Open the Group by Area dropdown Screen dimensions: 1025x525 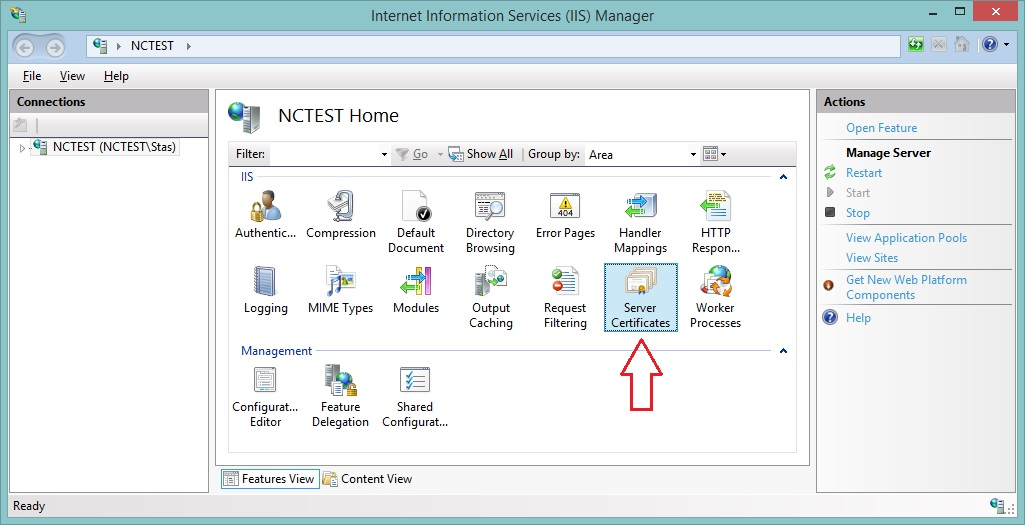(642, 154)
